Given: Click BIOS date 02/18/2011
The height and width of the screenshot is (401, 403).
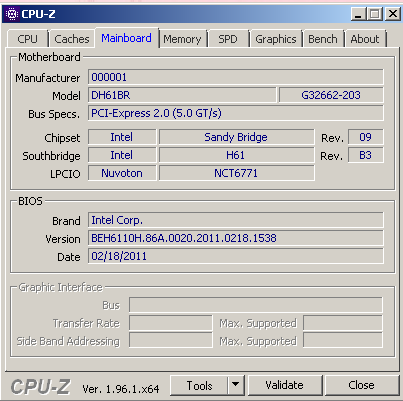Looking at the screenshot, I should [x=236, y=256].
